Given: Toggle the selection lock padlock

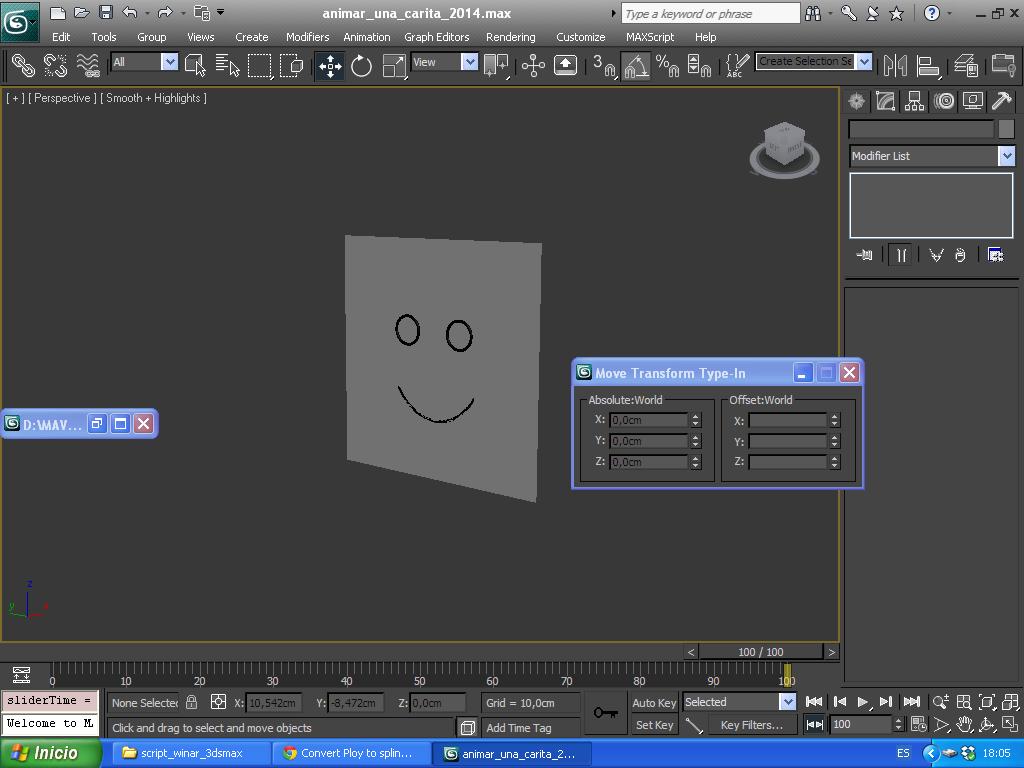Looking at the screenshot, I should (192, 702).
